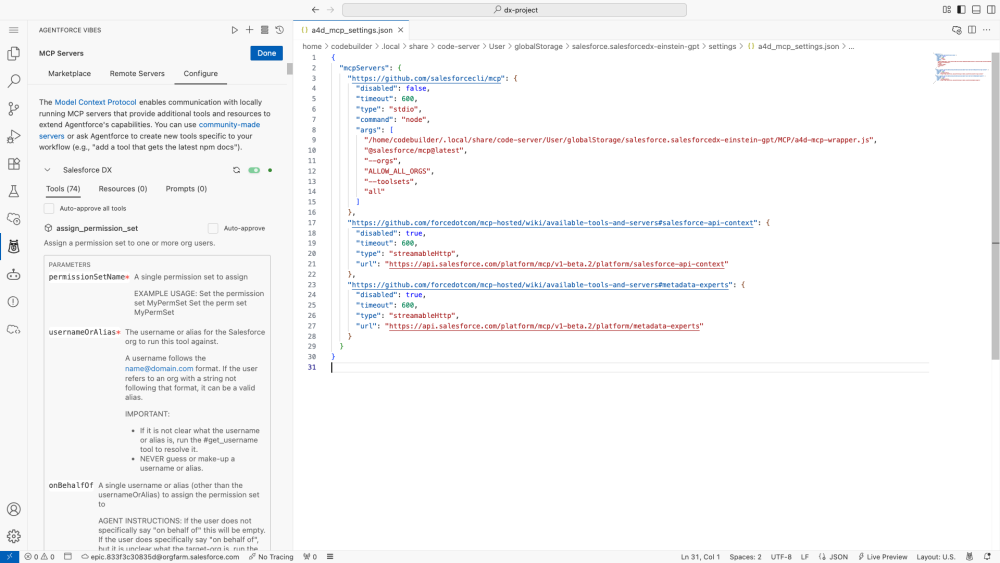Click the assign_permission_set tool cube icon
Viewport: 1000px width, 563px height.
tap(48, 228)
